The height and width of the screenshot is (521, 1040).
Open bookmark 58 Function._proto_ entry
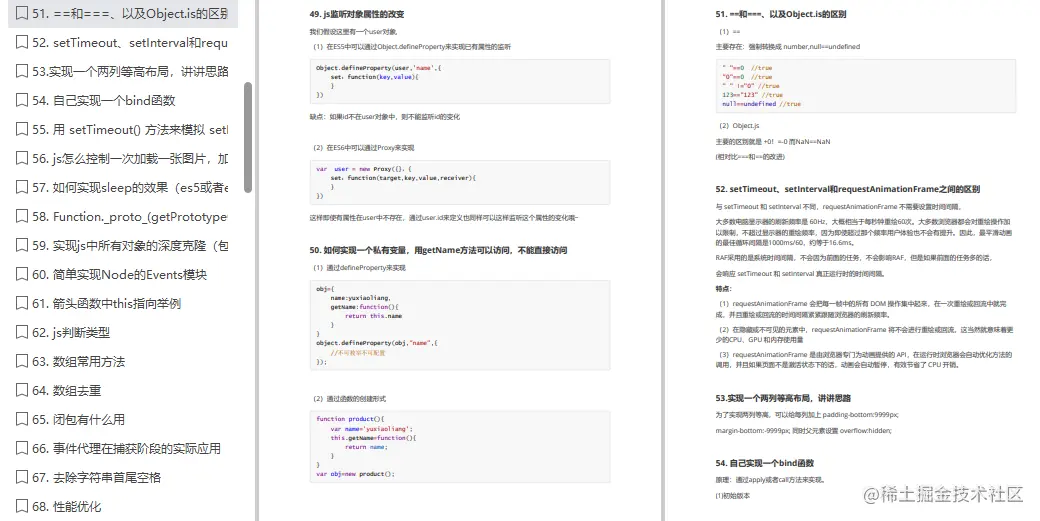(x=130, y=217)
